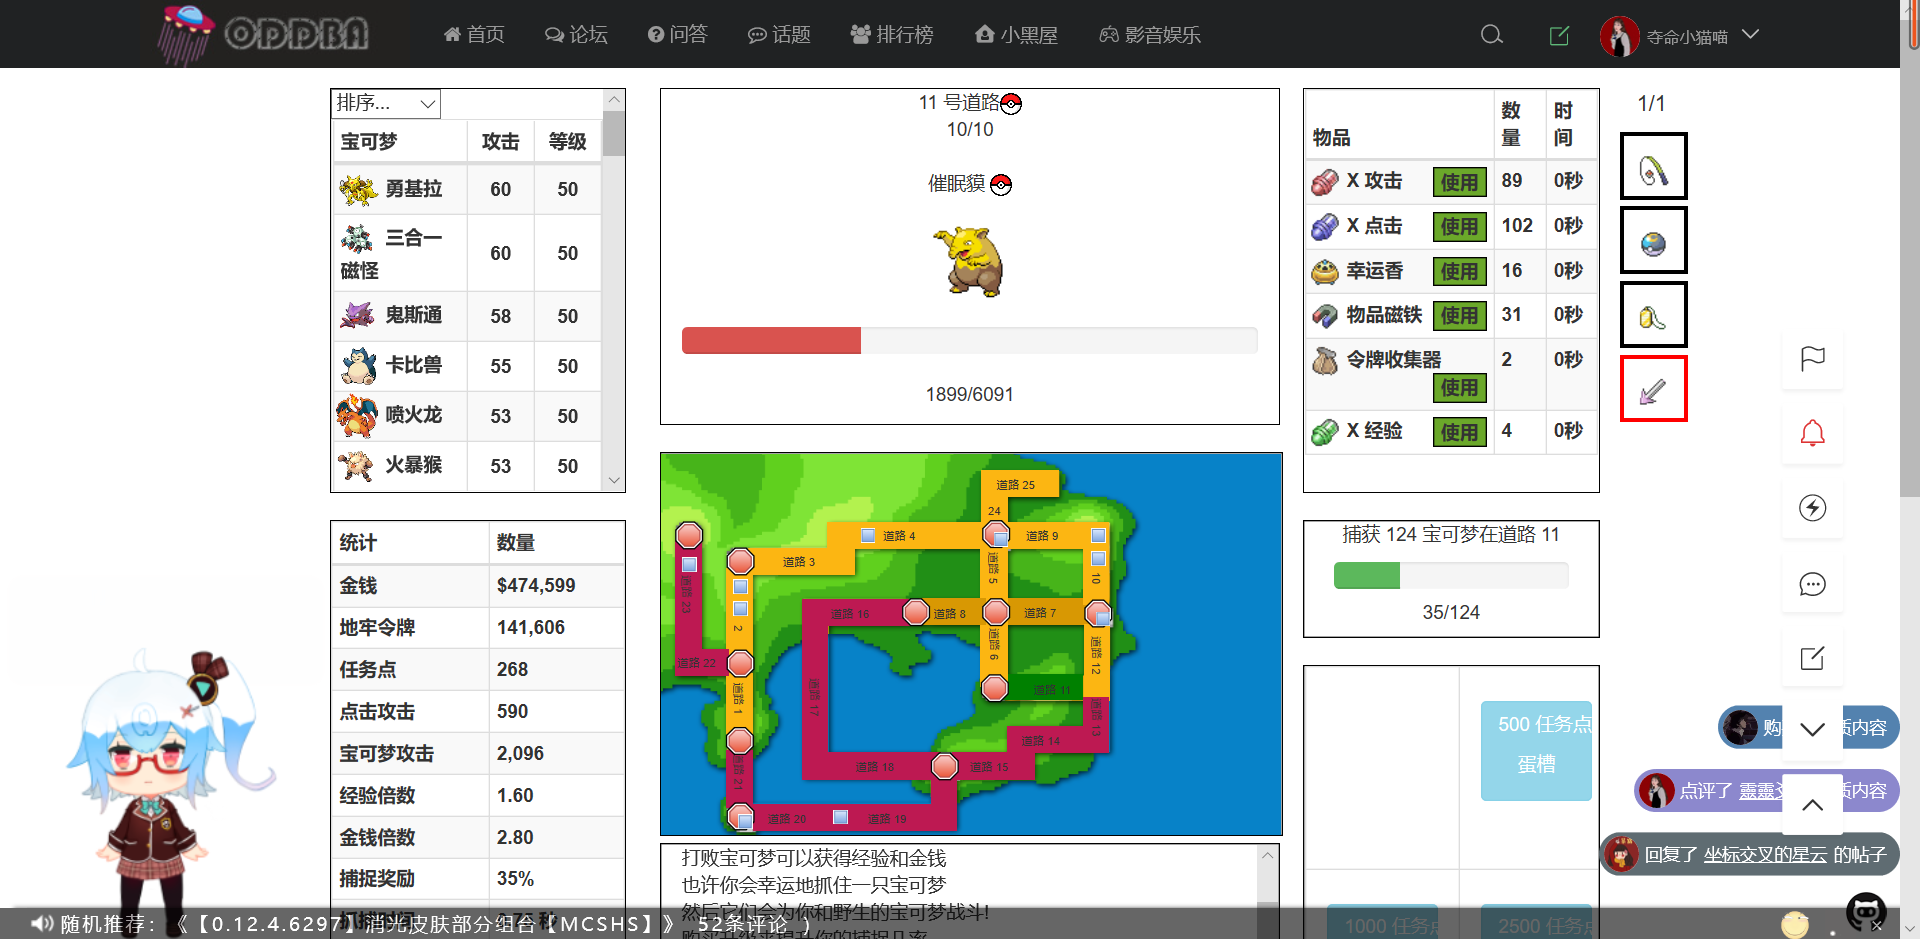Click the enemy red health bar
Viewport: 1920px width, 939px height.
coord(771,341)
